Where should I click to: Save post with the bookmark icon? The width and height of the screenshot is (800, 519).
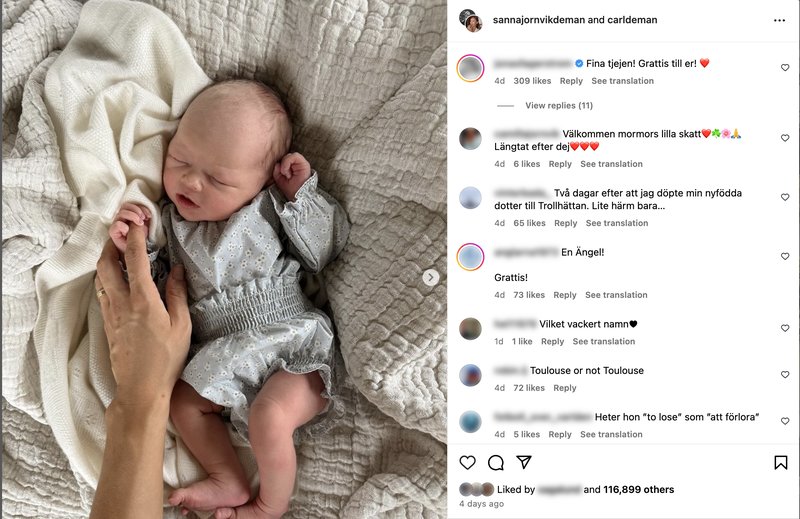coord(781,462)
